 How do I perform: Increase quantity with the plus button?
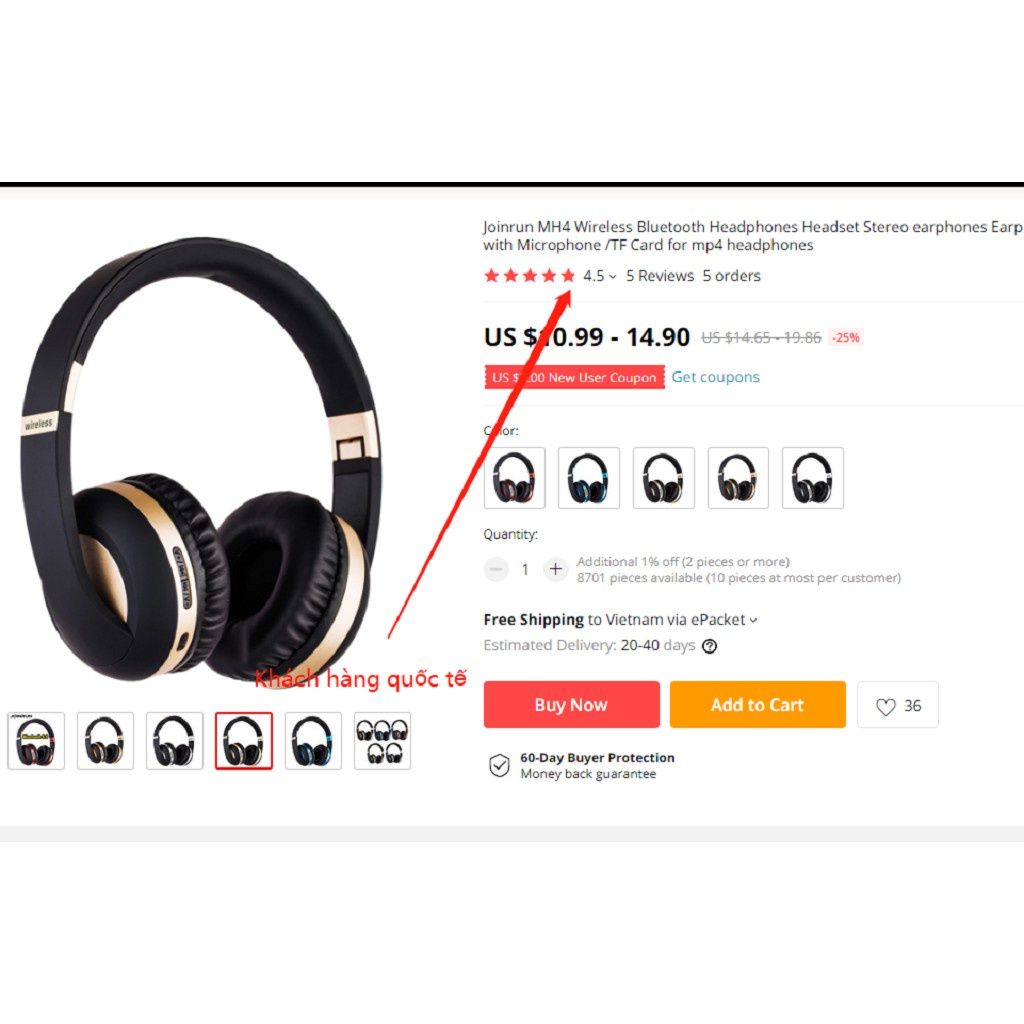point(556,569)
